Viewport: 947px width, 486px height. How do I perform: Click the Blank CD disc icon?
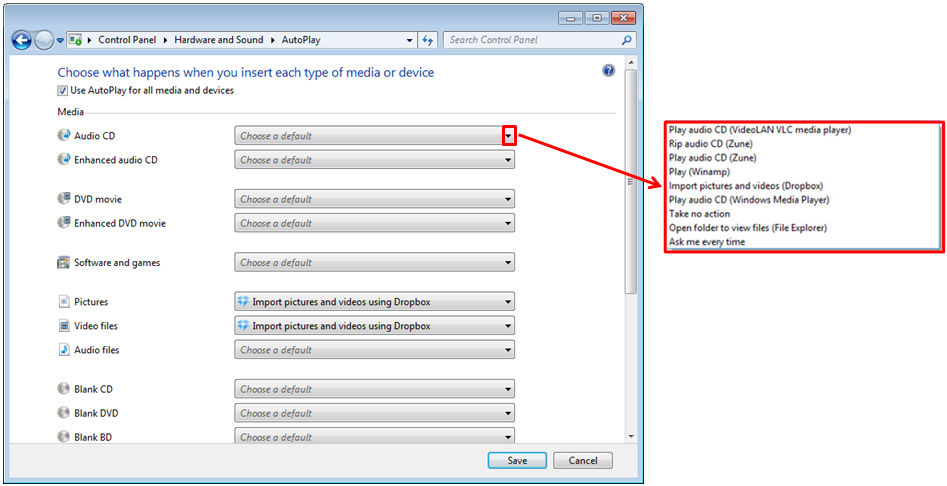[x=63, y=388]
